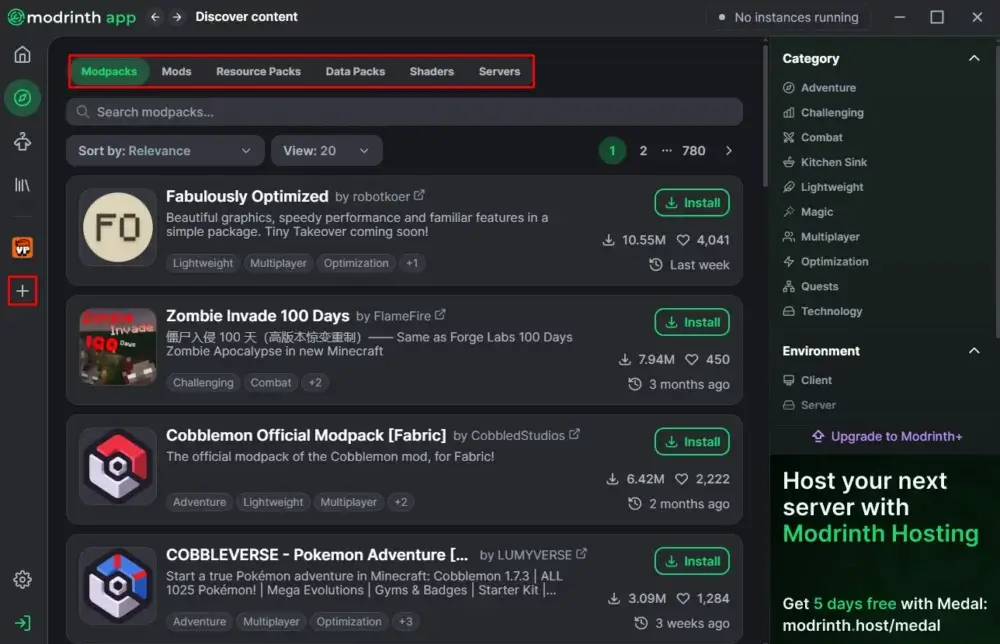Enable the Kitchen Sink category filter
The width and height of the screenshot is (1000, 644).
[833, 162]
